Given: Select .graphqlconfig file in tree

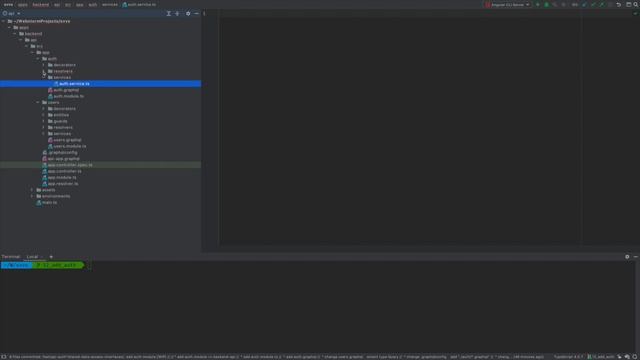Looking at the screenshot, I should [x=62, y=153].
